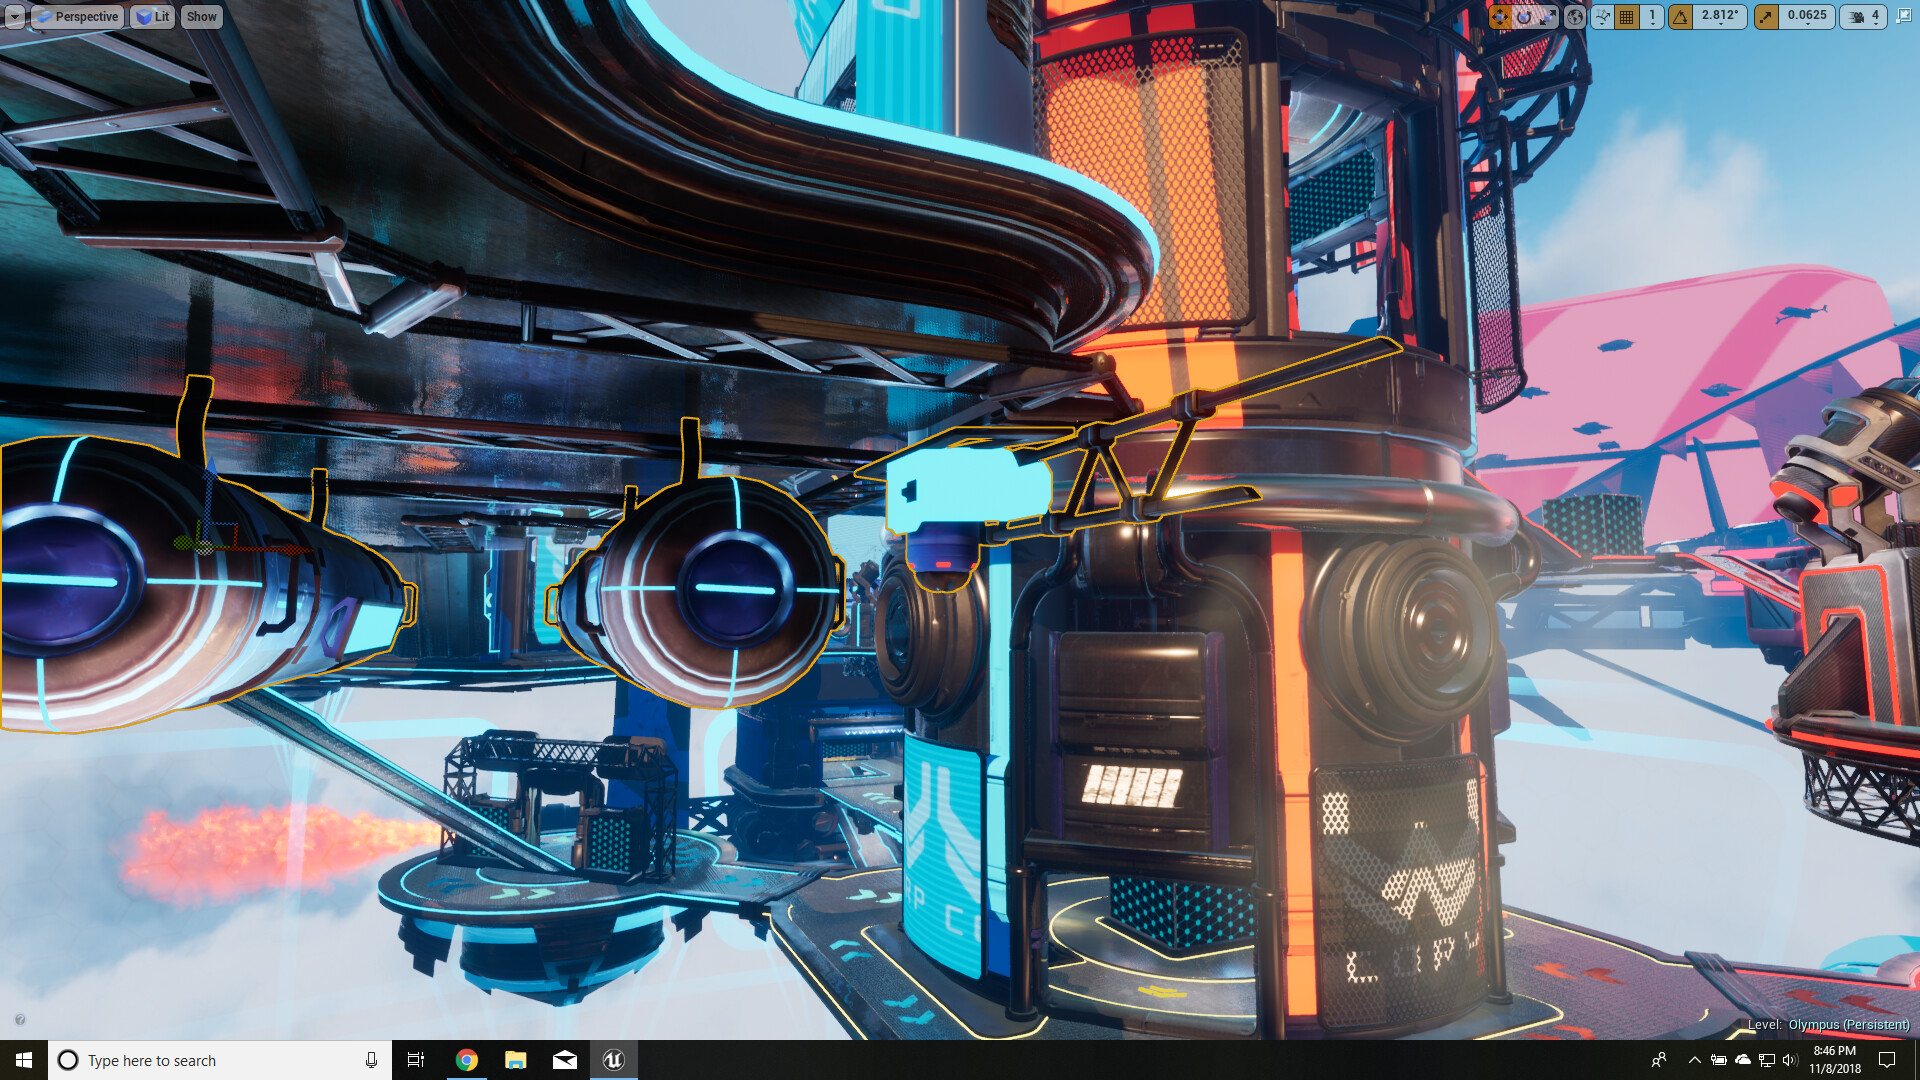Toggle the viewport maximize control

click(1903, 17)
